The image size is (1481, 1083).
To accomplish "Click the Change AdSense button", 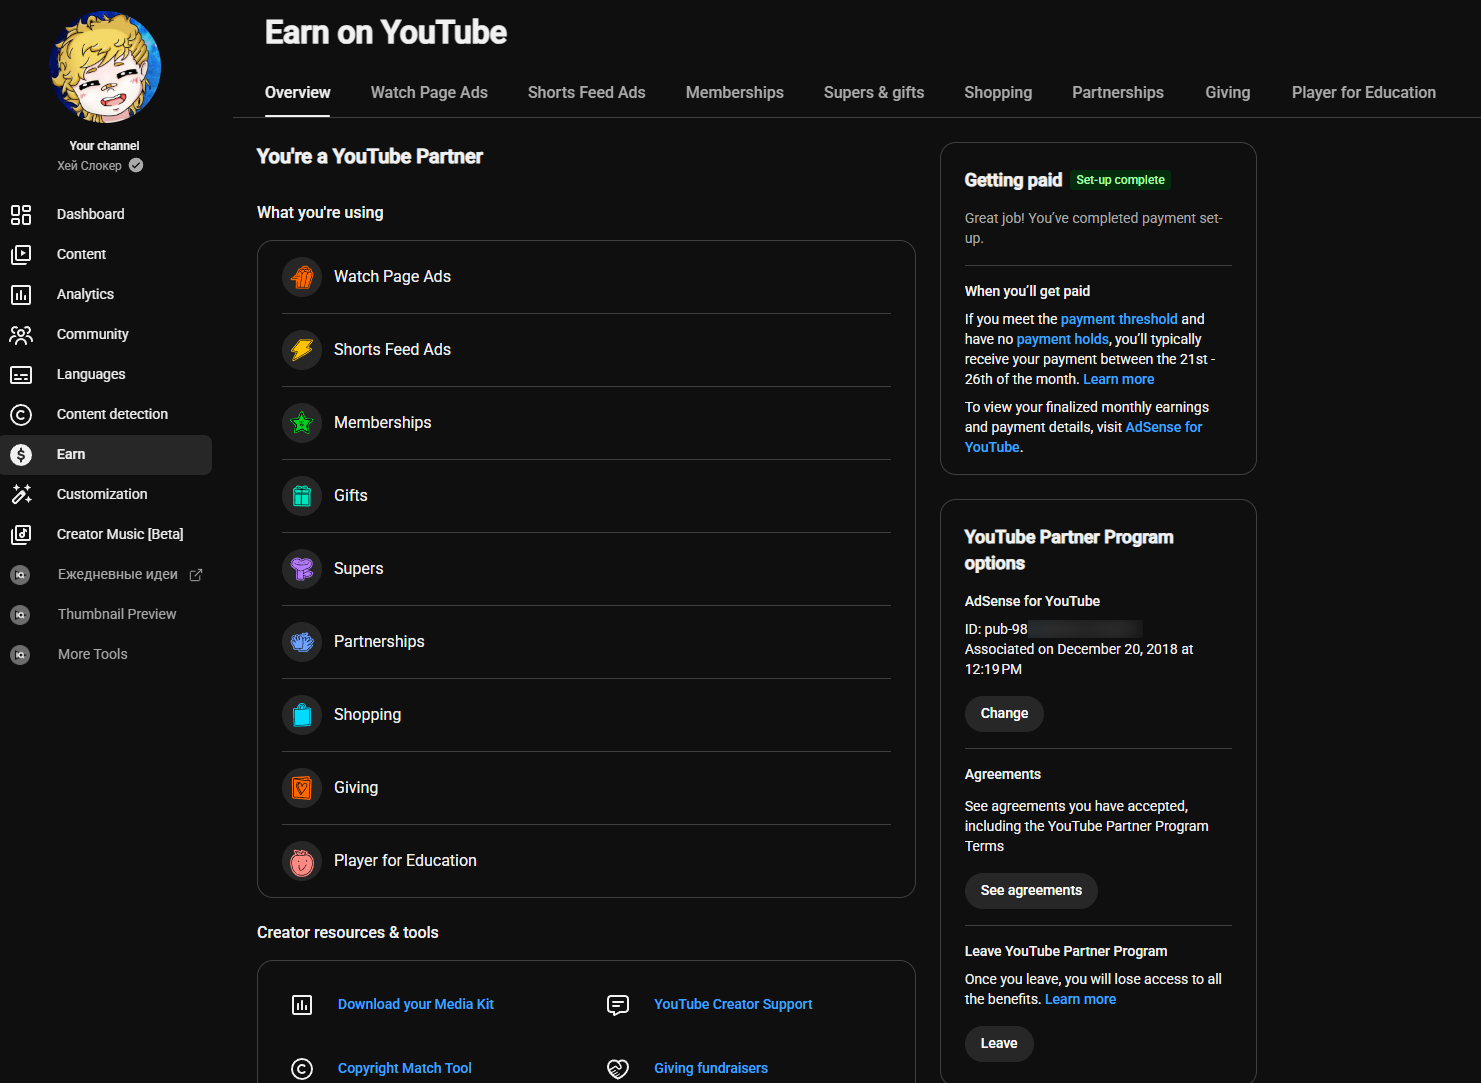I will tap(1004, 714).
